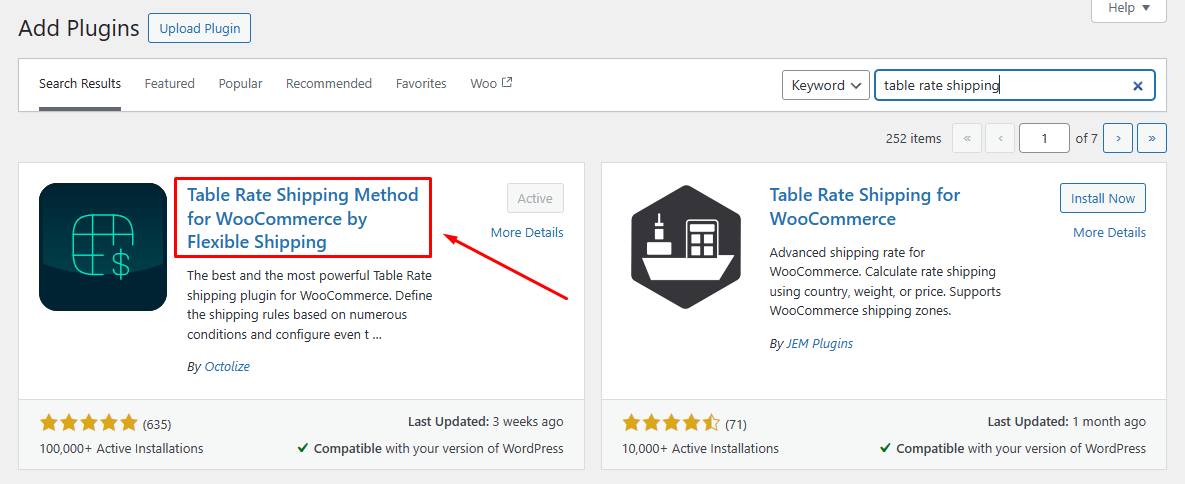The height and width of the screenshot is (484, 1185).
Task: Switch to Search Results tab
Action: 80,84
